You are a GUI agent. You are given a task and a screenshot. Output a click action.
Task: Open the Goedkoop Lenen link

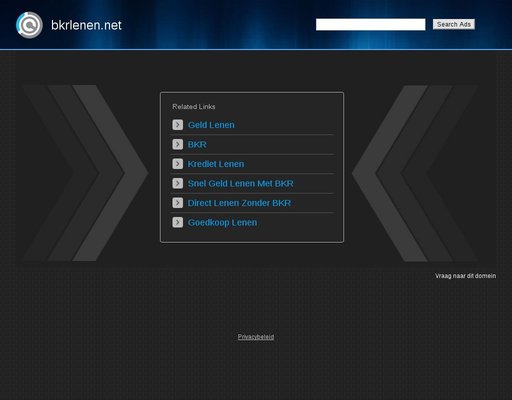(222, 223)
